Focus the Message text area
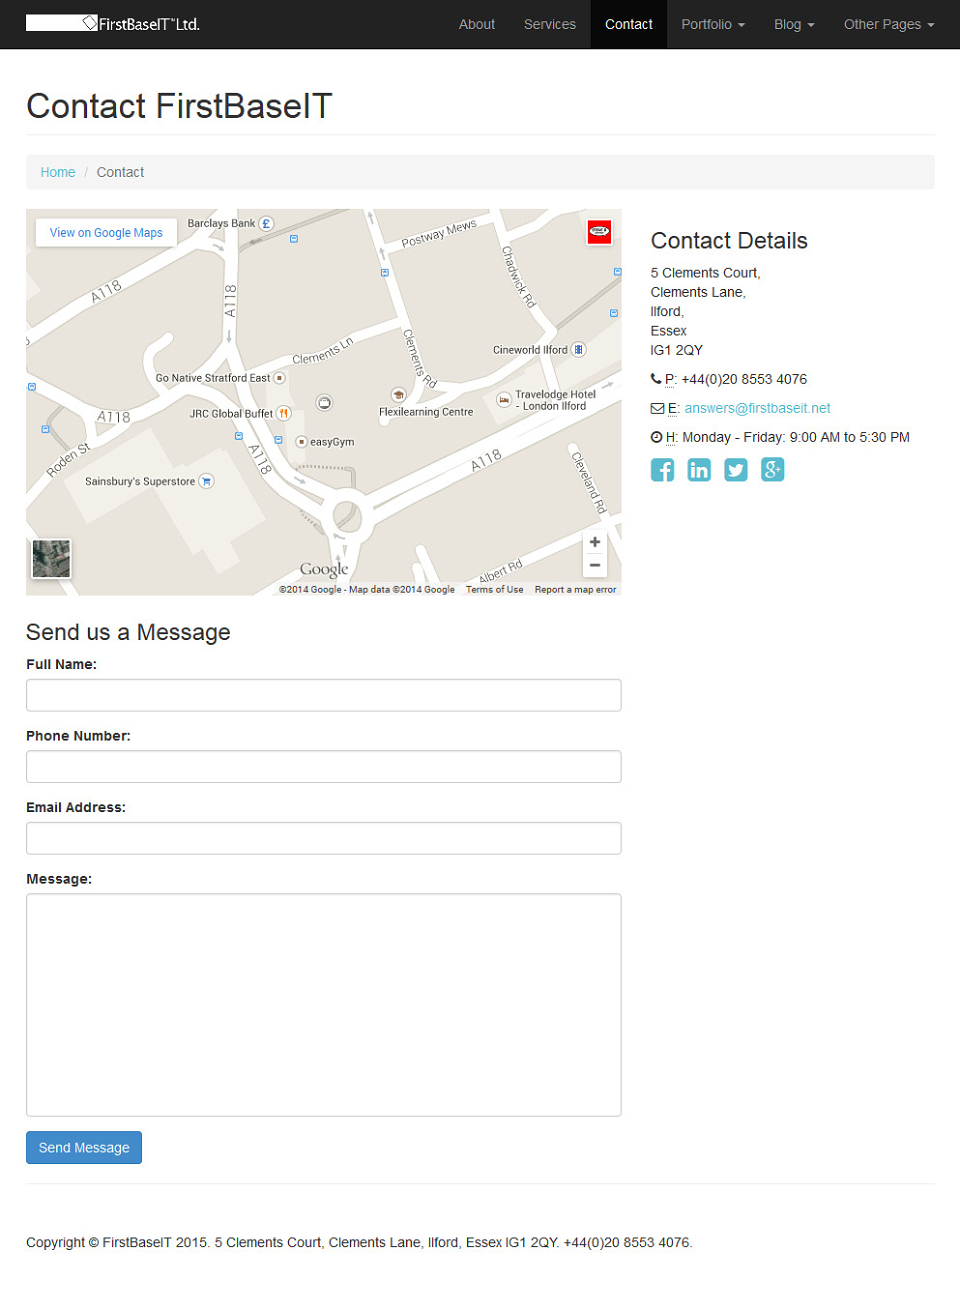The image size is (960, 1310). pos(324,1005)
